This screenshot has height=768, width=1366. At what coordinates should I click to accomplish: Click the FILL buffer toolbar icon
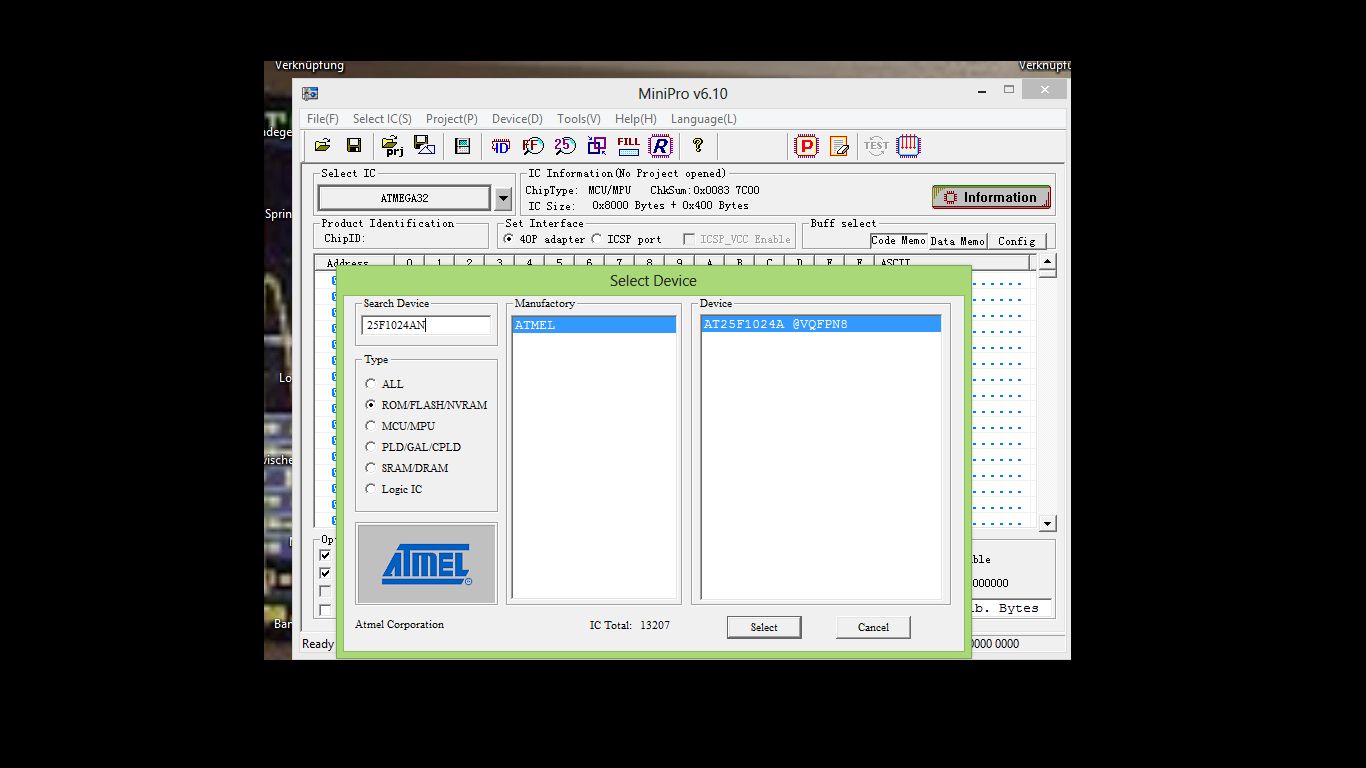point(629,146)
